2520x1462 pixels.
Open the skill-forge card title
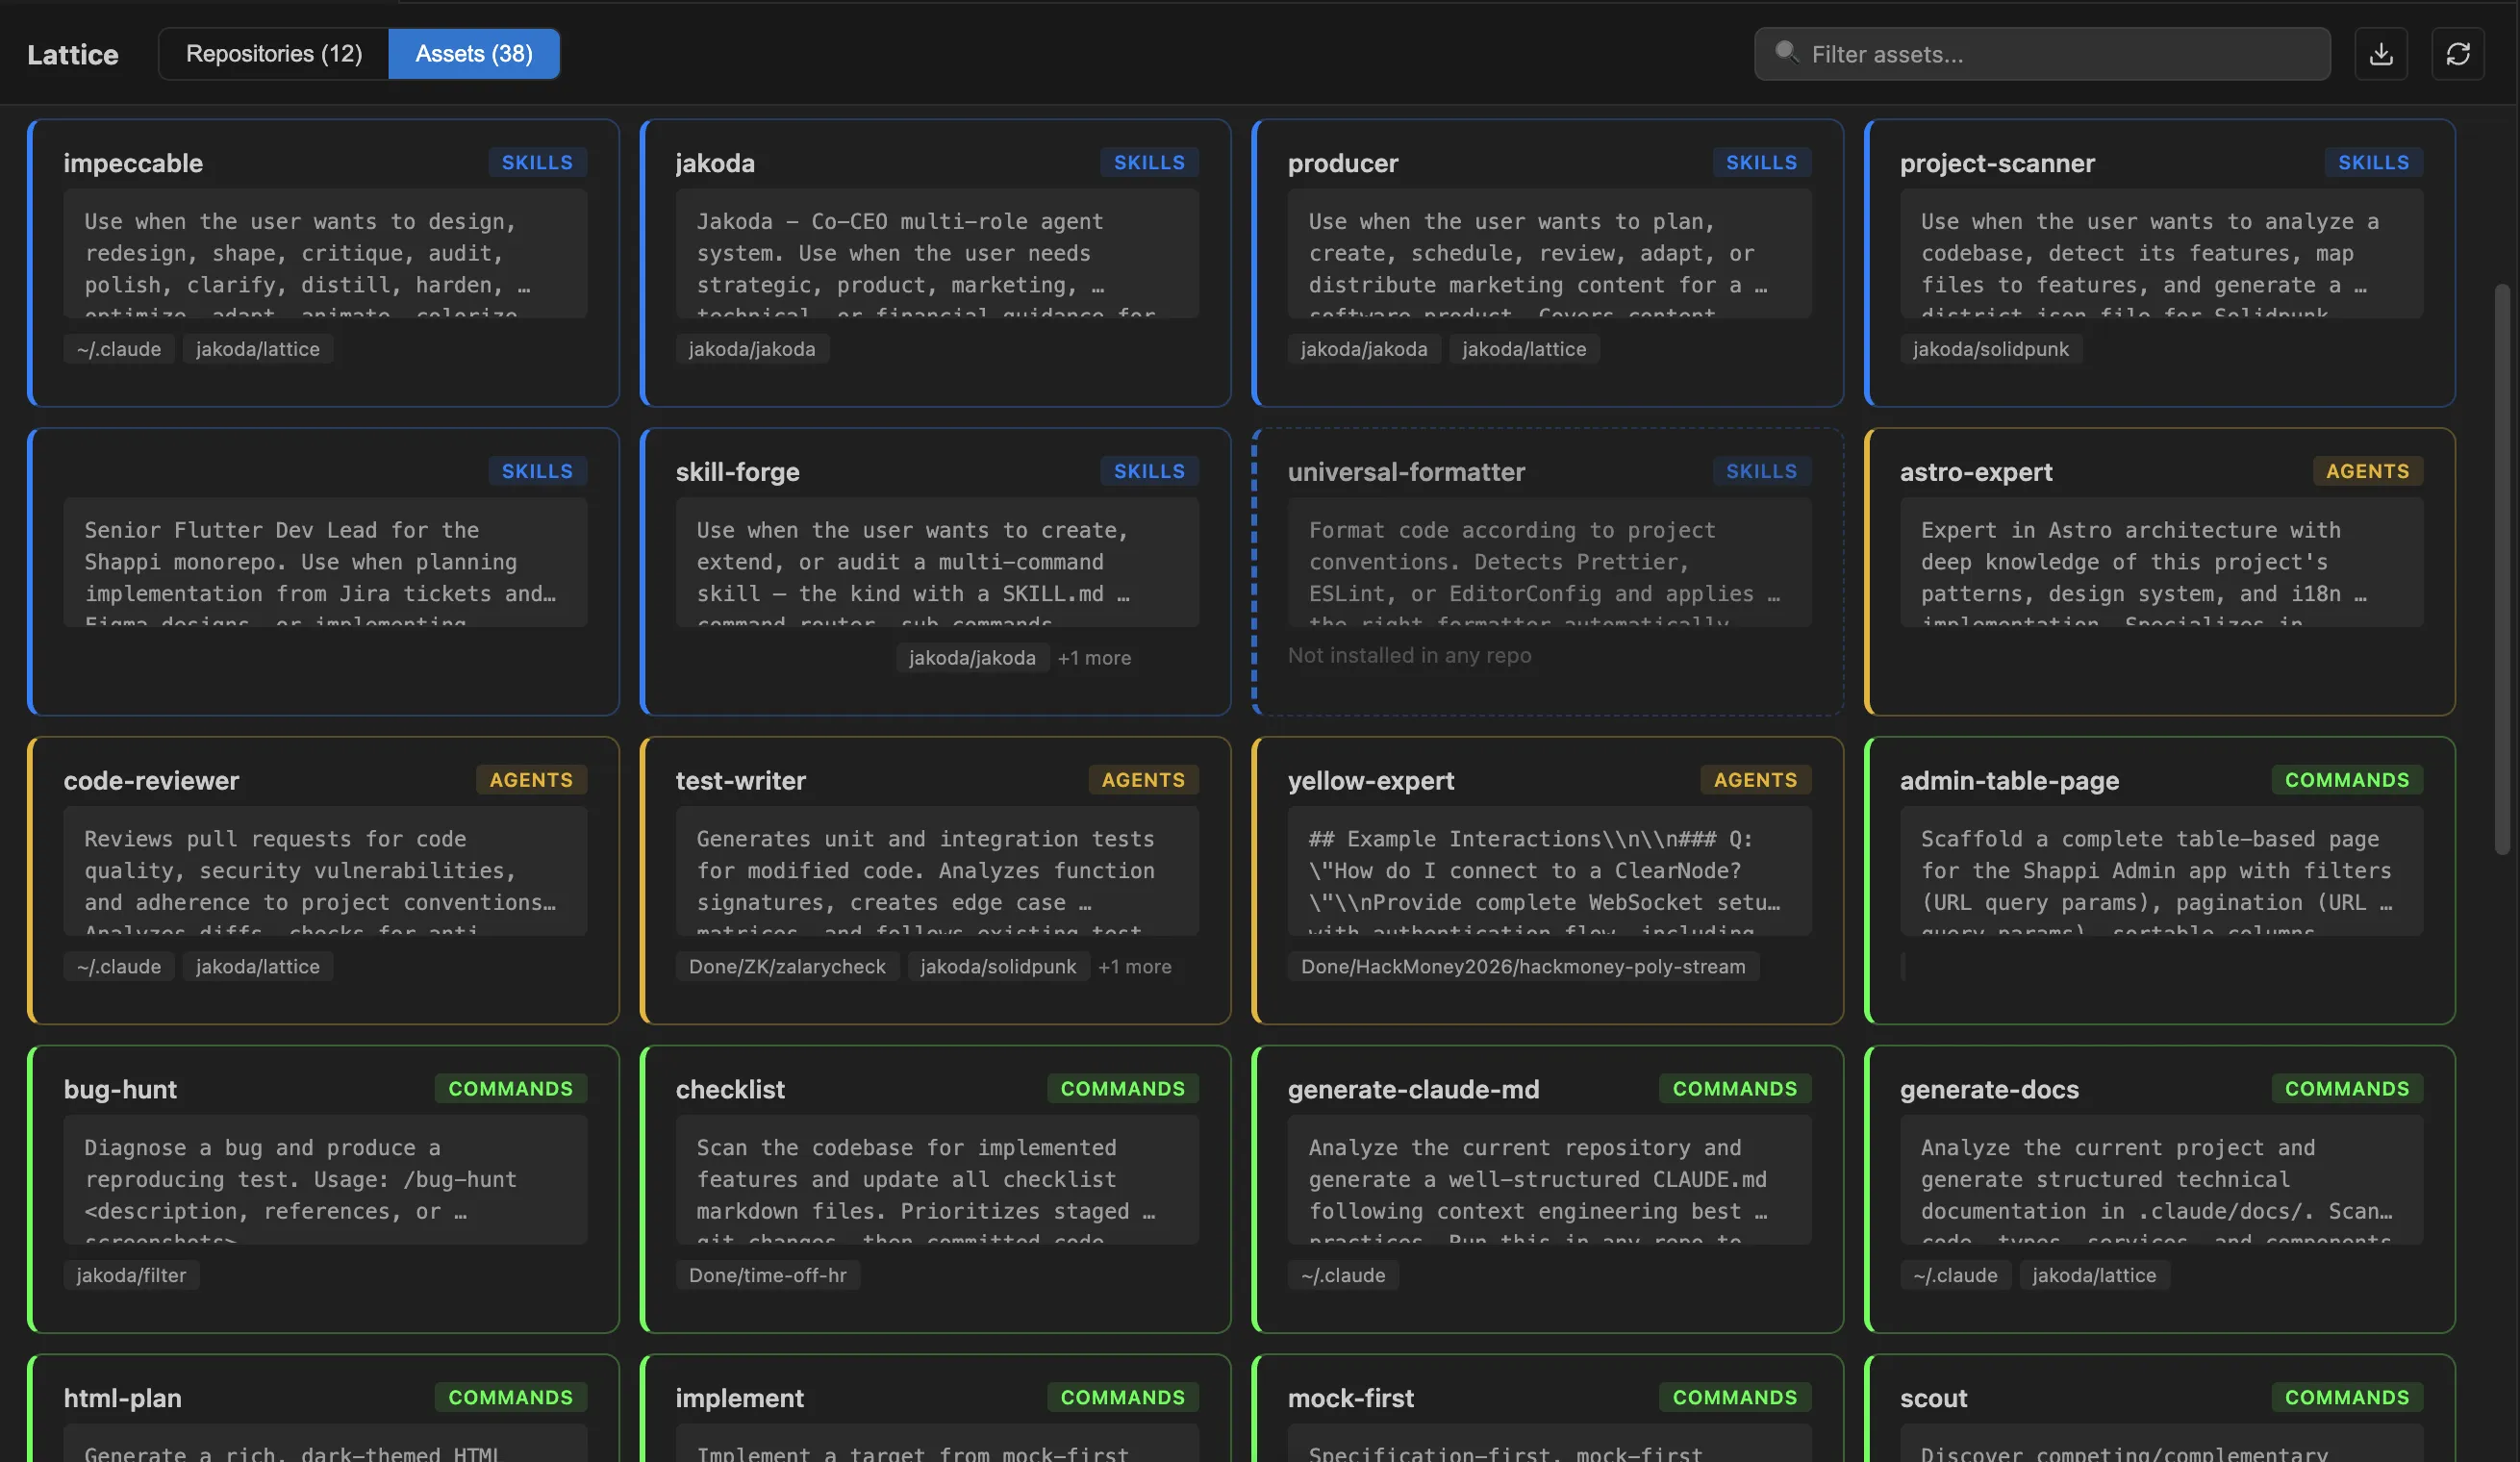click(738, 472)
